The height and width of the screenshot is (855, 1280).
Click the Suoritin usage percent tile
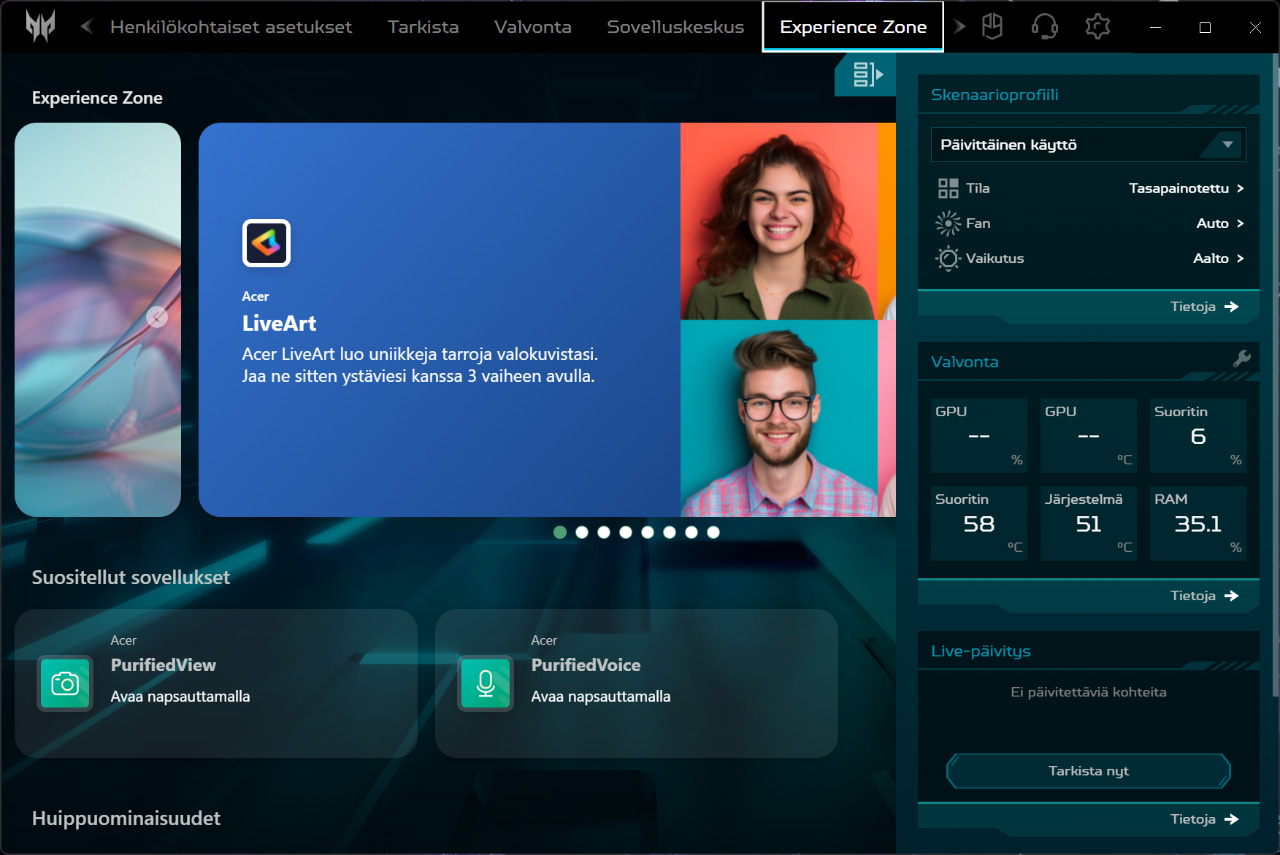(x=1198, y=436)
